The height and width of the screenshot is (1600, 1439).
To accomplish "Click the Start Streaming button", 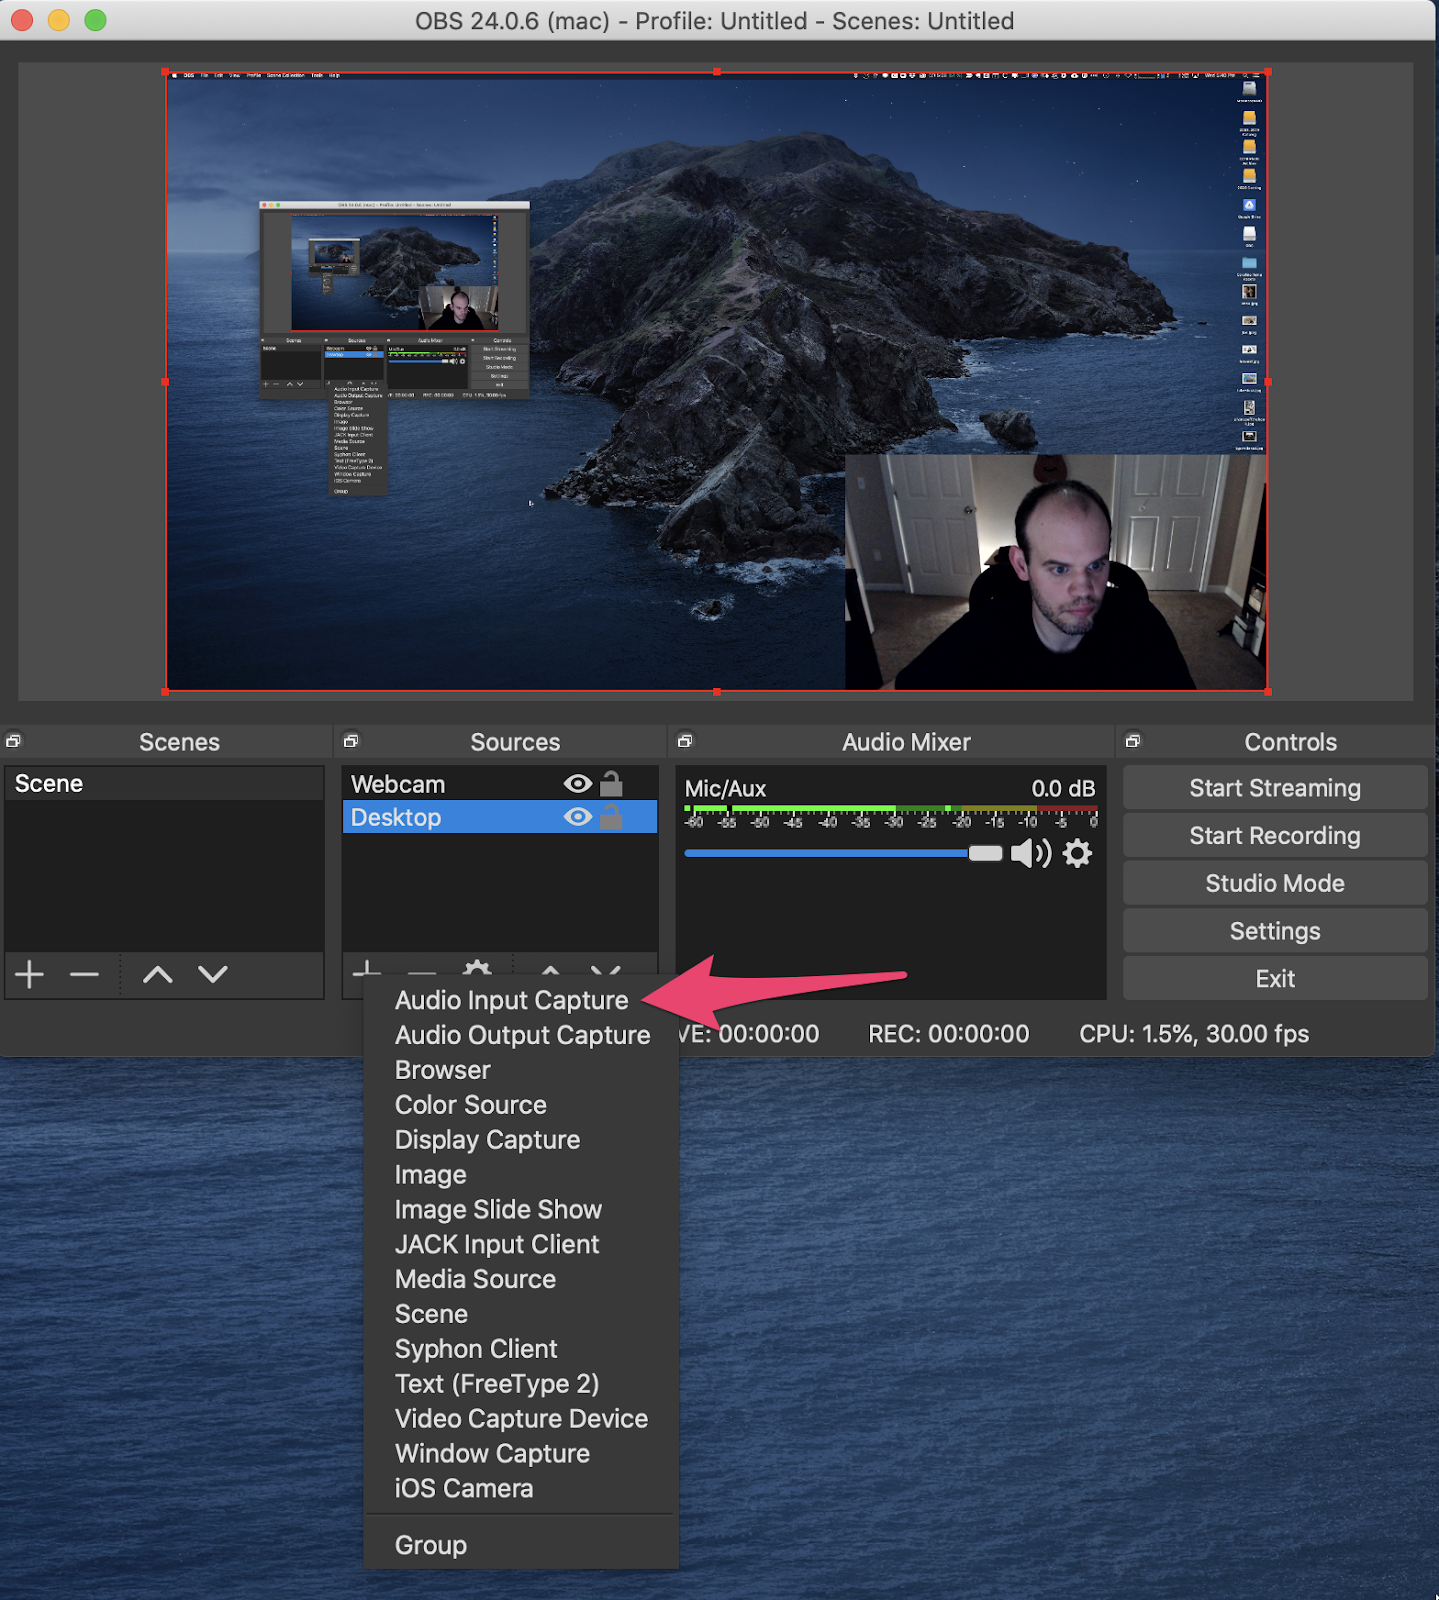I will point(1275,788).
